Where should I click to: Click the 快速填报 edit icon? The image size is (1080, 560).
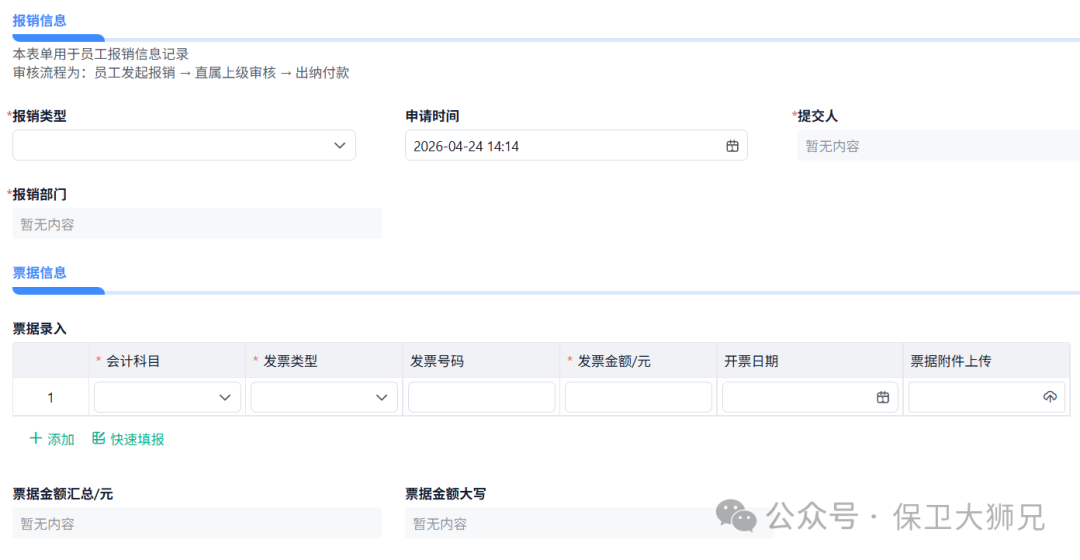(98, 439)
